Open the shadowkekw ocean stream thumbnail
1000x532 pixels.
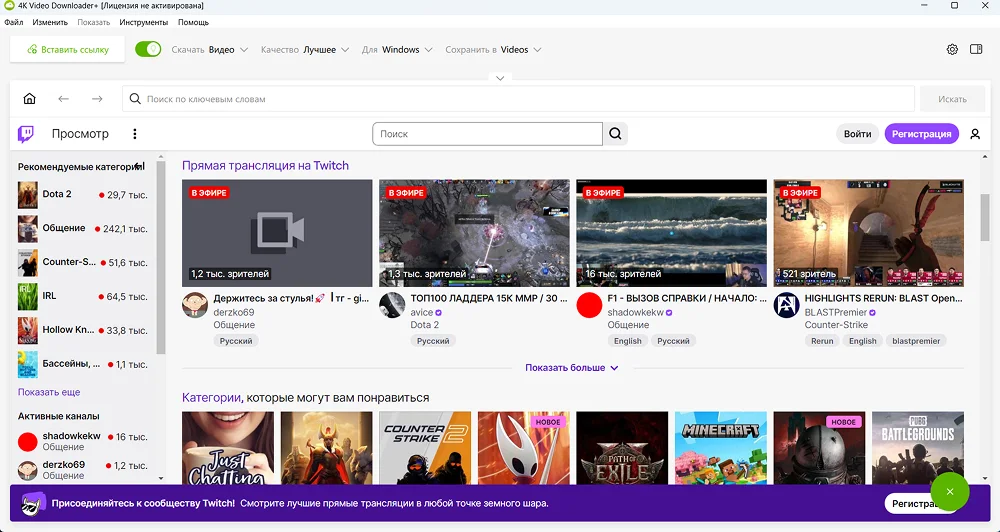pyautogui.click(x=672, y=233)
